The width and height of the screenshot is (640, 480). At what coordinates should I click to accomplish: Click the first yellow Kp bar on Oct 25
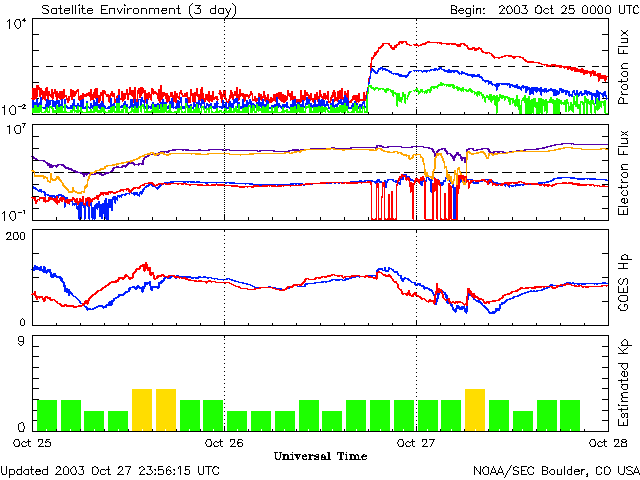(x=142, y=410)
